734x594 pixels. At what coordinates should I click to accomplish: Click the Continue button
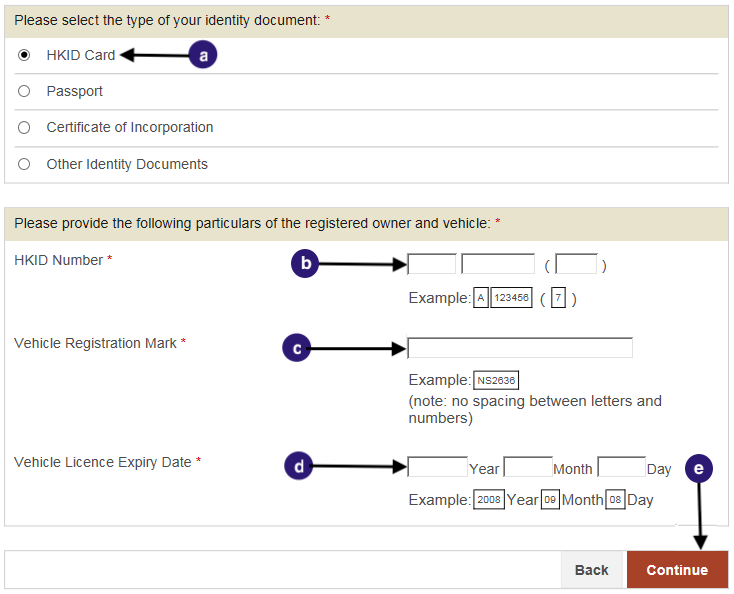coord(677,570)
